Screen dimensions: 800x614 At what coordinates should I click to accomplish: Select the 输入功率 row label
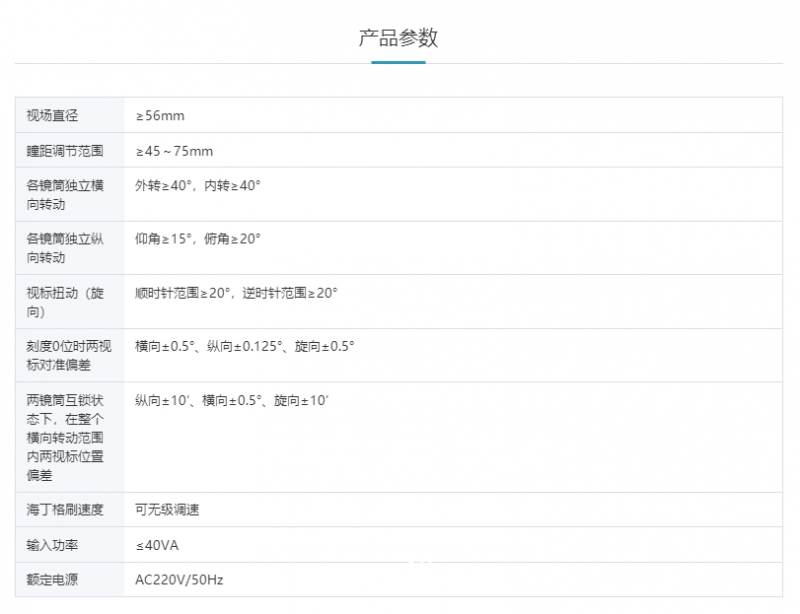click(54, 545)
